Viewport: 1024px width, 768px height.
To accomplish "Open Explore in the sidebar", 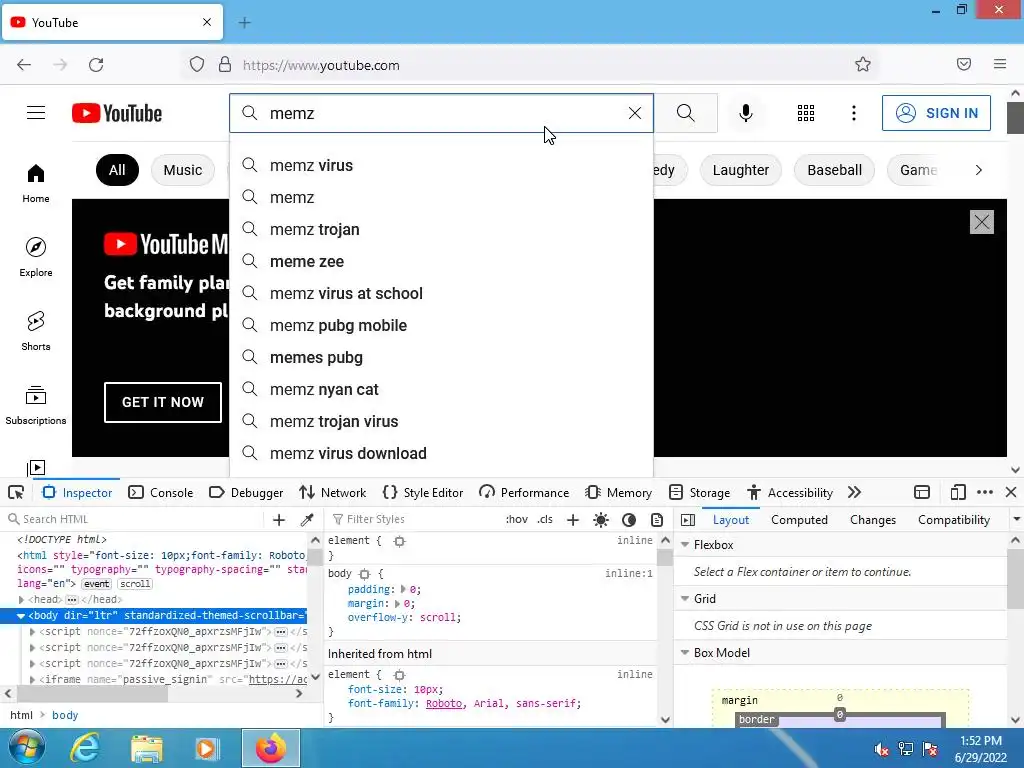I will (36, 257).
